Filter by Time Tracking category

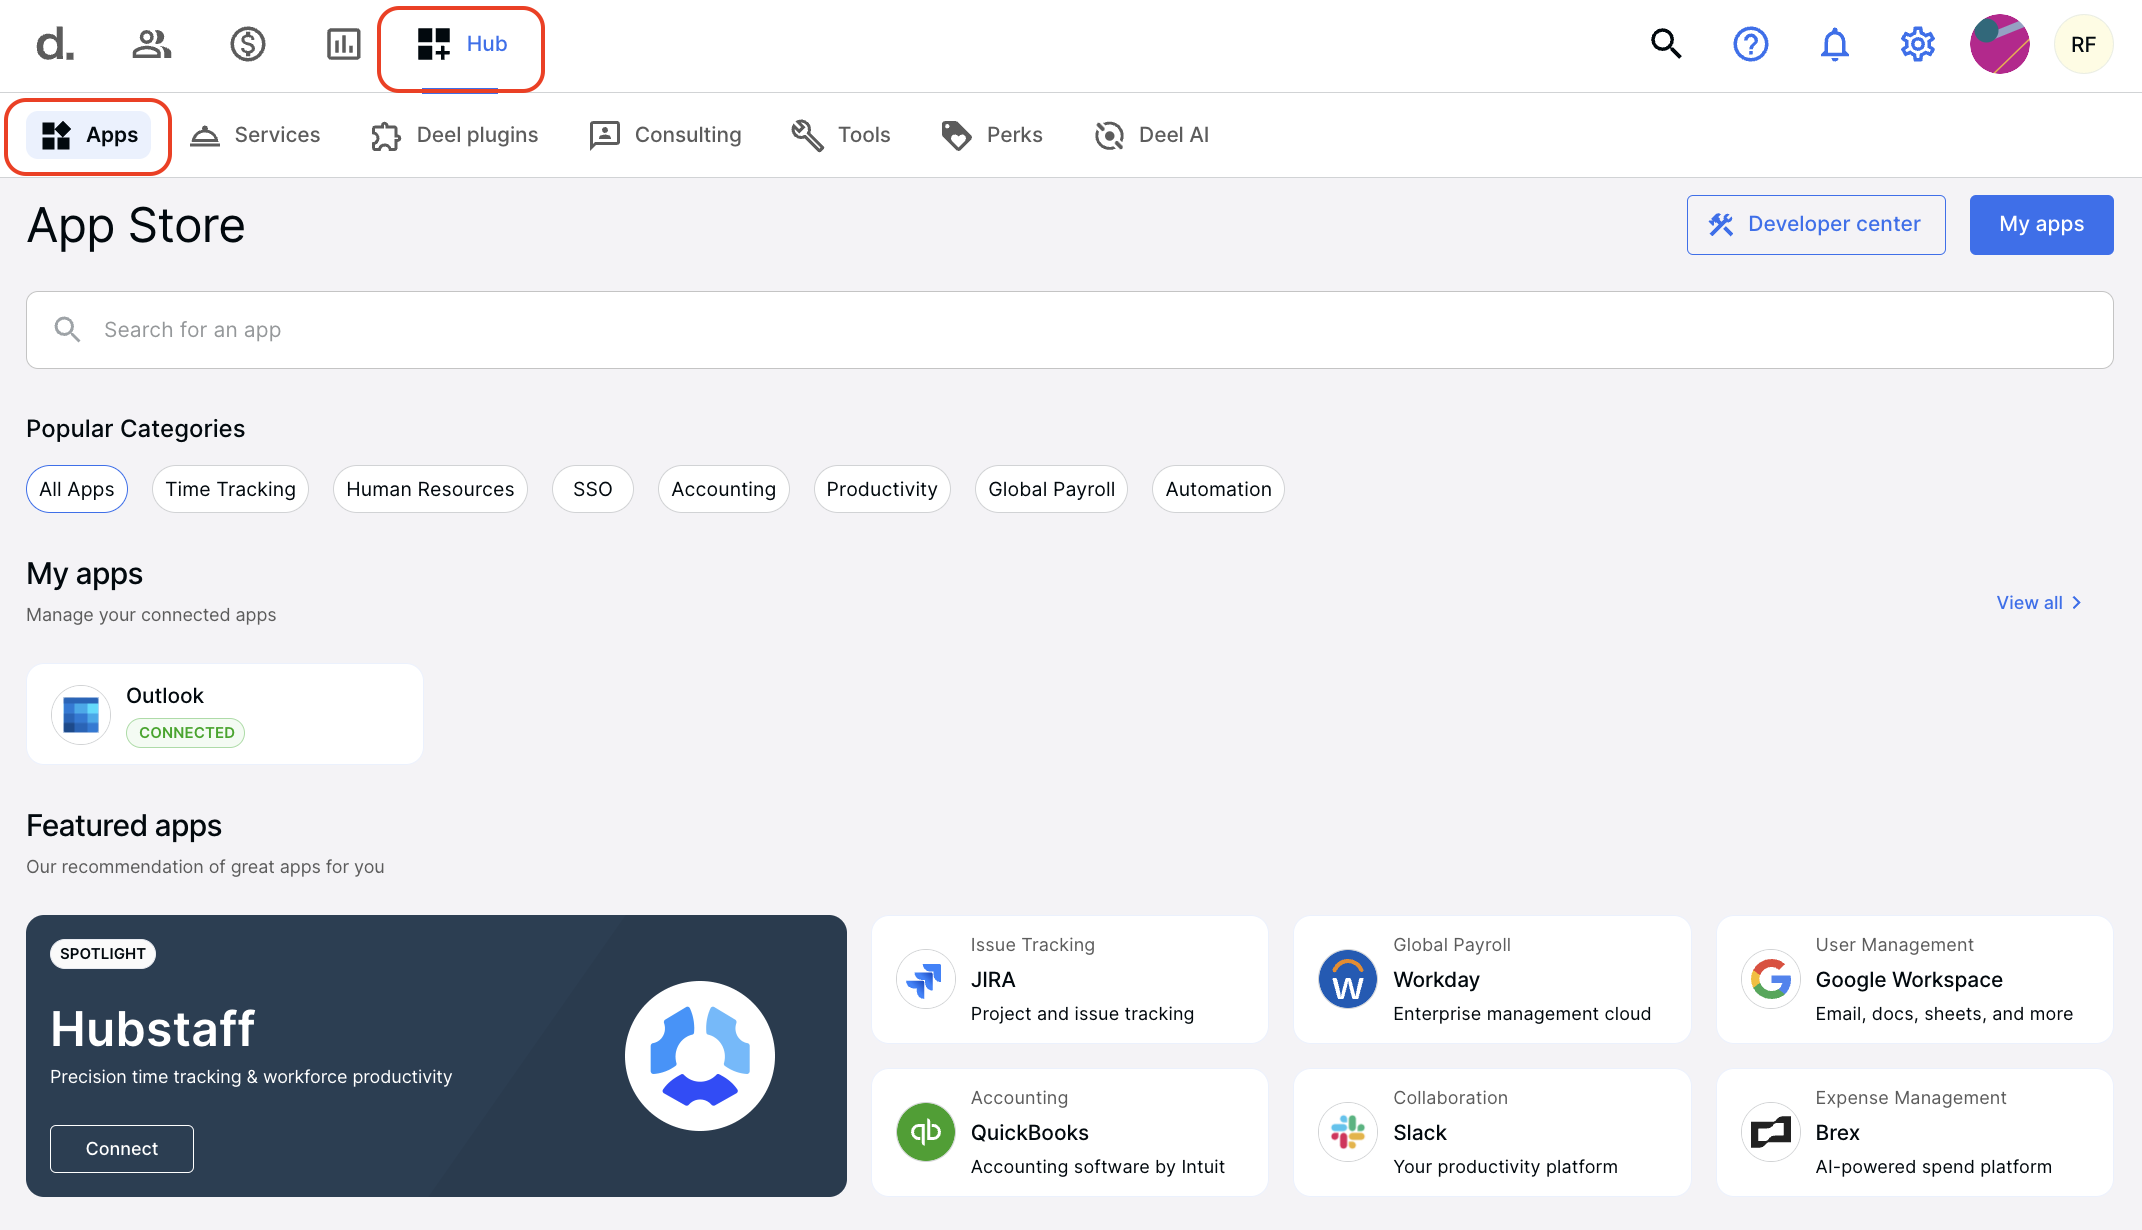coord(230,489)
